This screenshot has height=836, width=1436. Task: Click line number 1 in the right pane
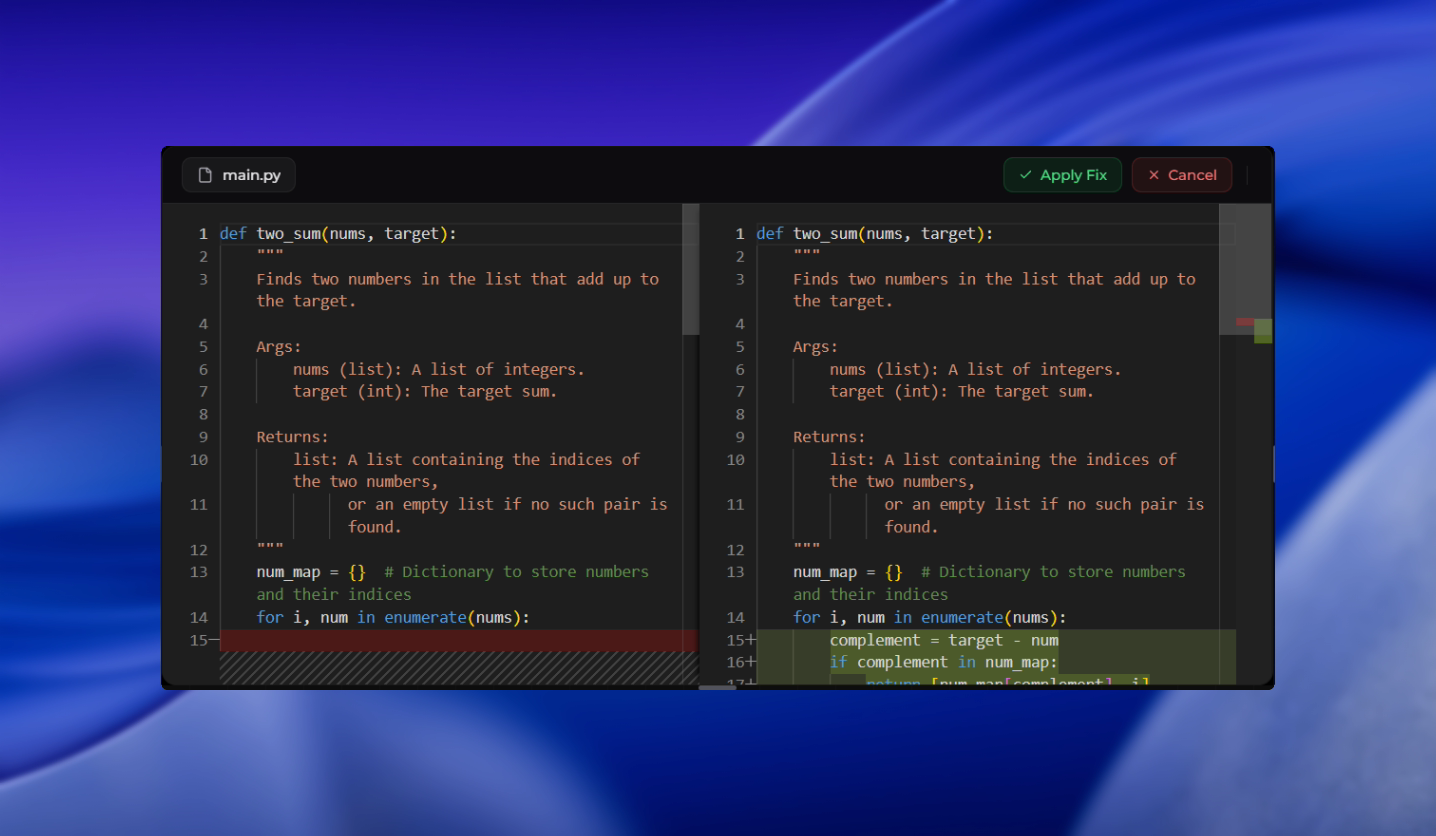pyautogui.click(x=740, y=234)
